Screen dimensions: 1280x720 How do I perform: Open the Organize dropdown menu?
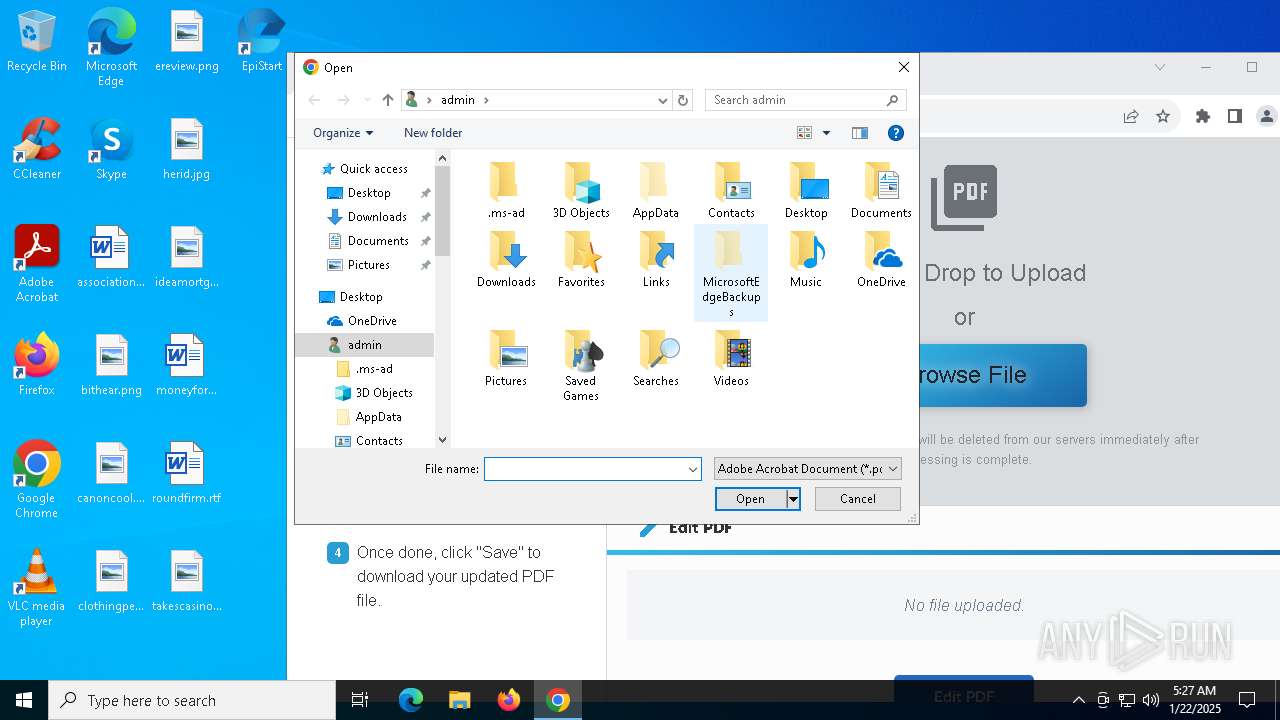pyautogui.click(x=343, y=133)
